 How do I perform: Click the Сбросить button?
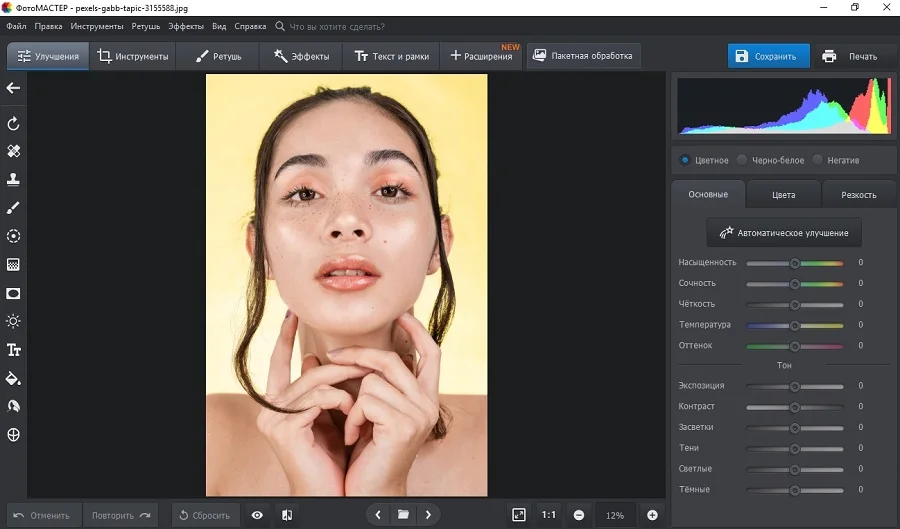[x=205, y=515]
